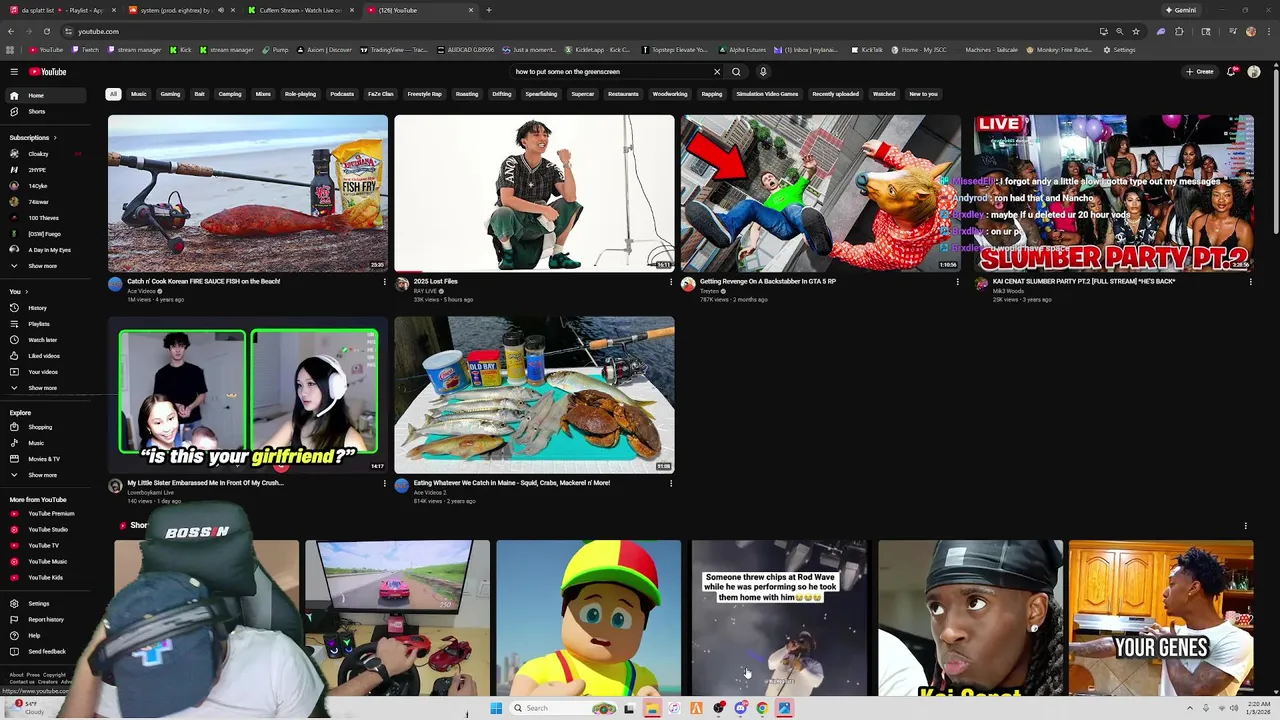Screen dimensions: 1280x720
Task: Bookmark this page with the star icon
Action: pyautogui.click(x=1135, y=31)
